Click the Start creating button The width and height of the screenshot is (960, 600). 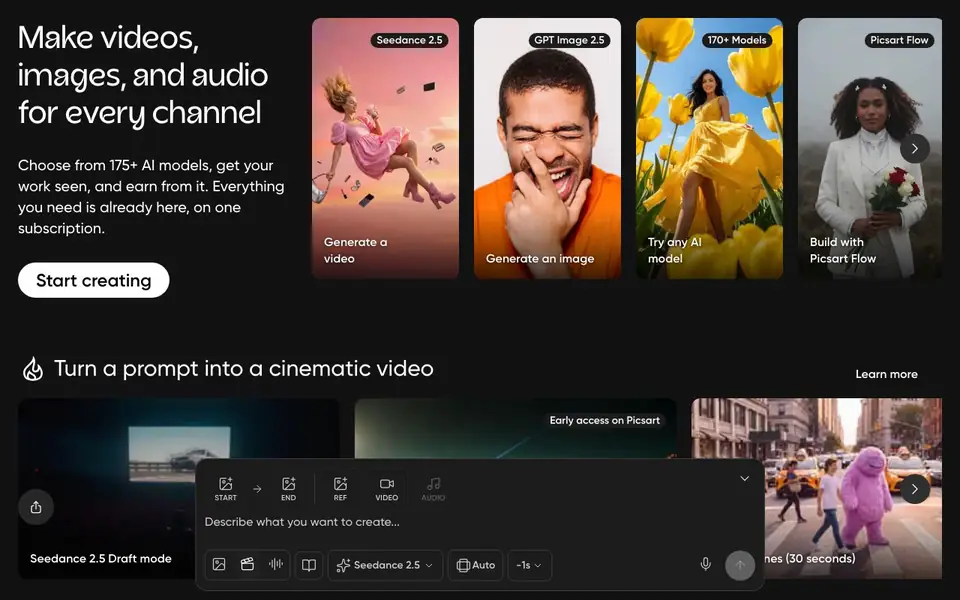pos(94,280)
